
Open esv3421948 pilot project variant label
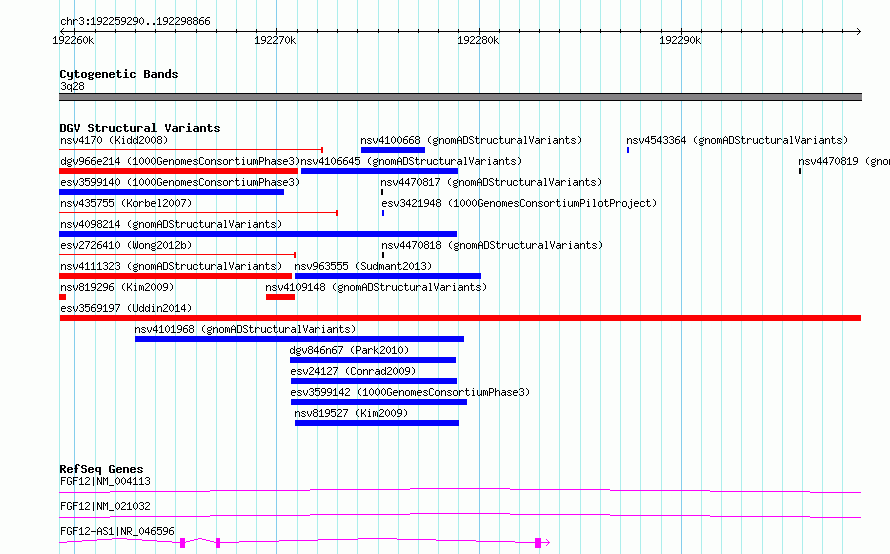(x=519, y=203)
